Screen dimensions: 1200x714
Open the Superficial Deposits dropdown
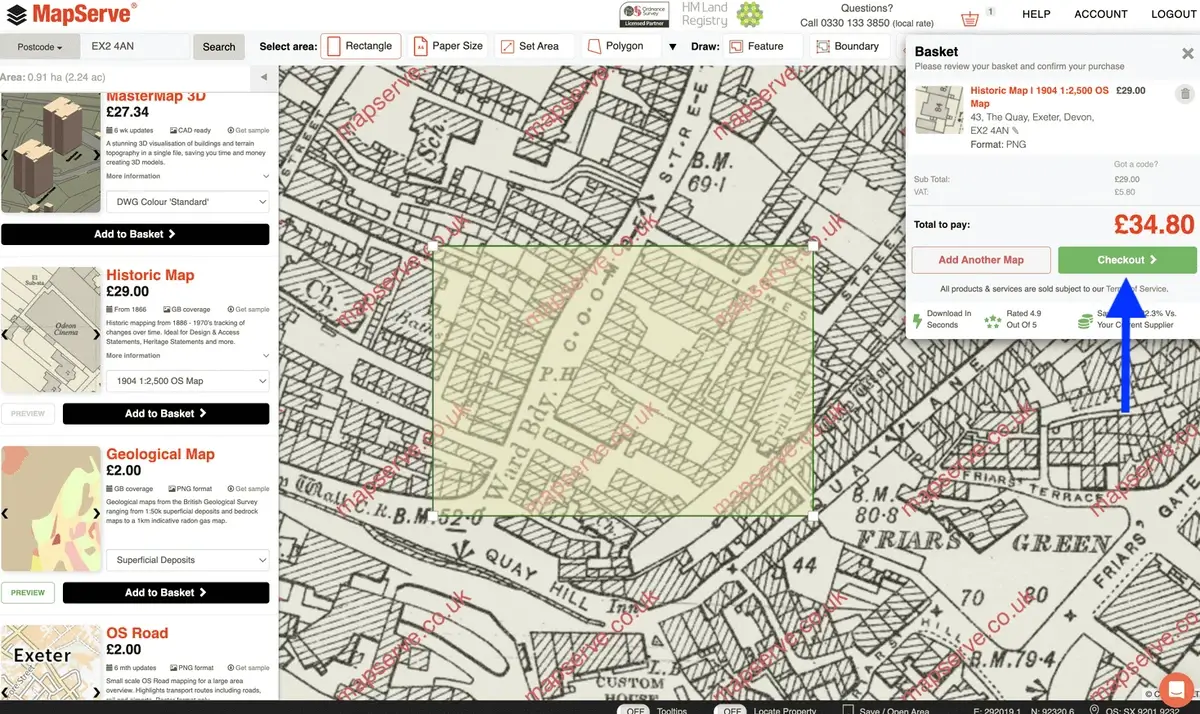point(188,560)
